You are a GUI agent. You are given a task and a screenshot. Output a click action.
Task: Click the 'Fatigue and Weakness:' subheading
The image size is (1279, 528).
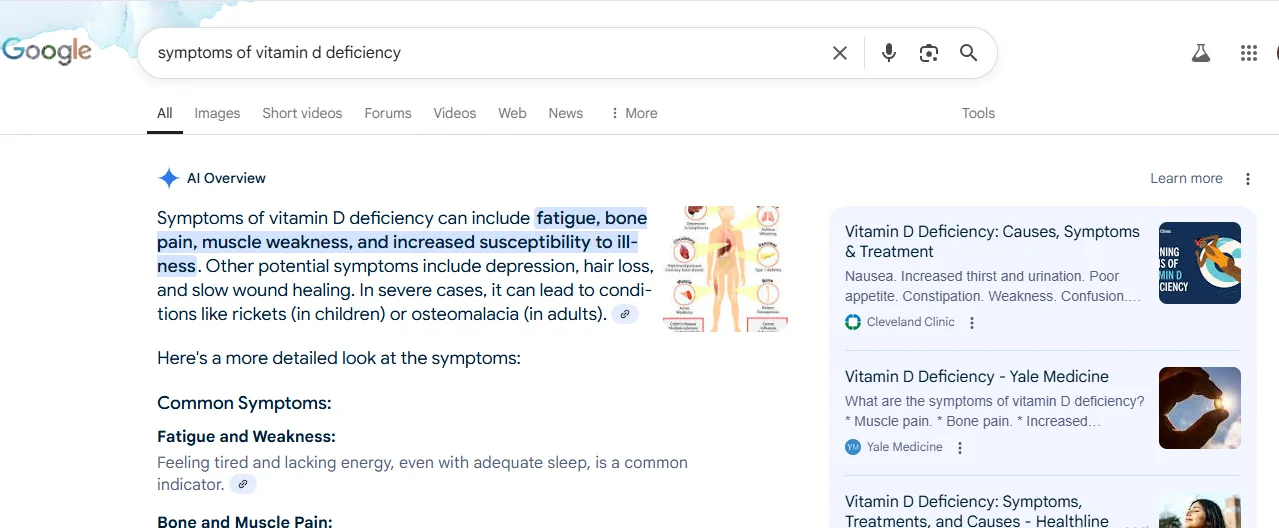coord(246,436)
